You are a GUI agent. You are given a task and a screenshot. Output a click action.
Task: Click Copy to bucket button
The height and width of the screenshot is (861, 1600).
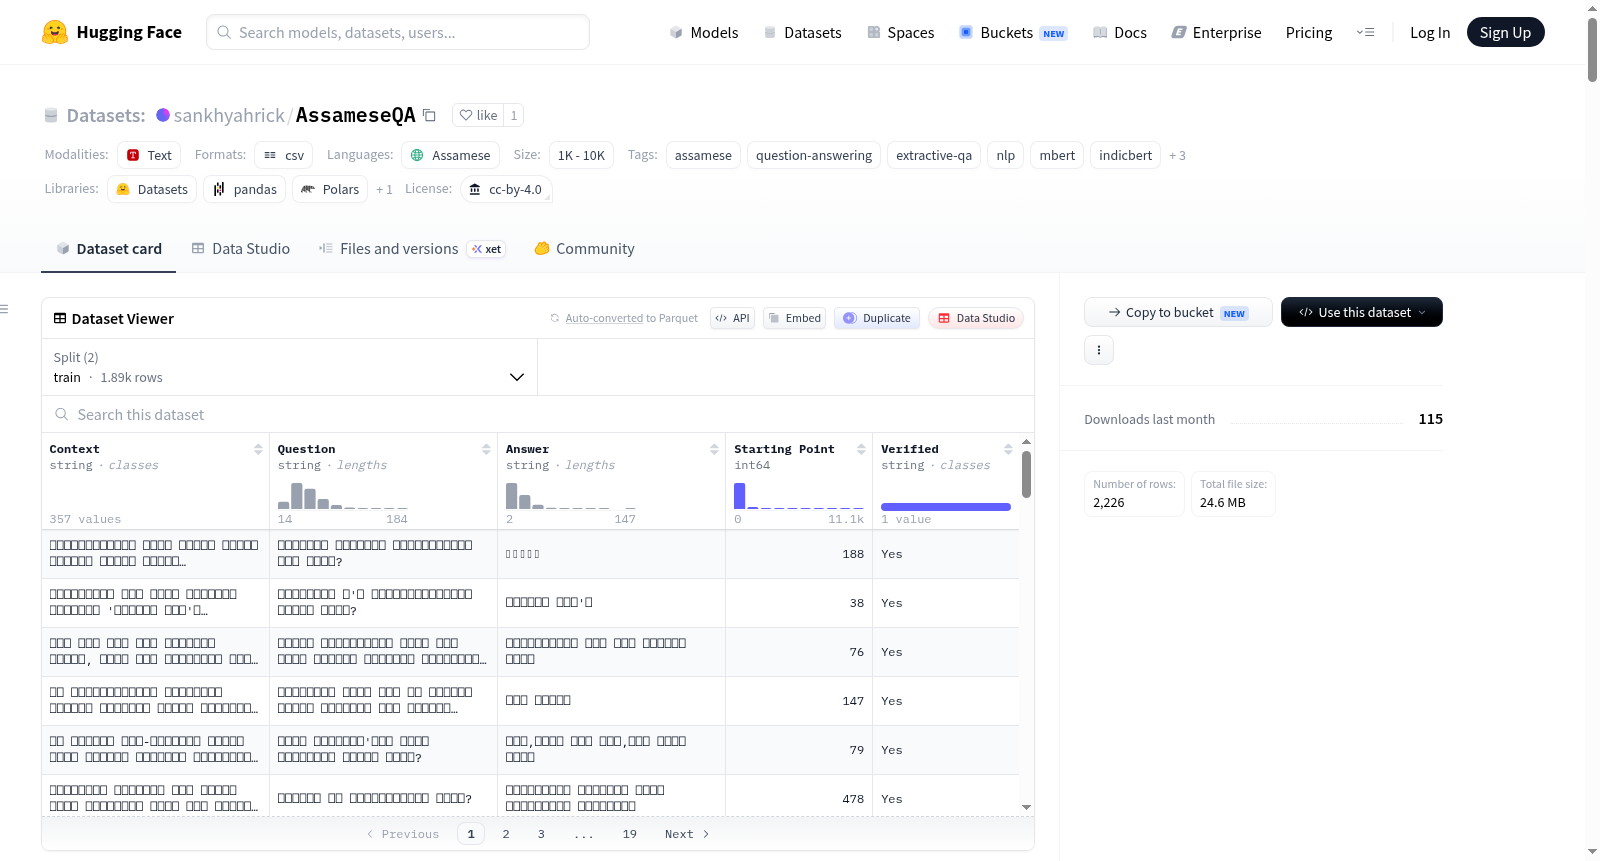click(1178, 312)
